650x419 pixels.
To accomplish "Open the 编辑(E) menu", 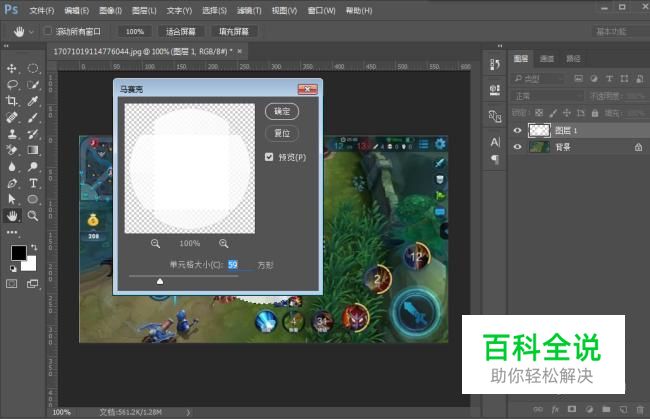I will [x=76, y=10].
